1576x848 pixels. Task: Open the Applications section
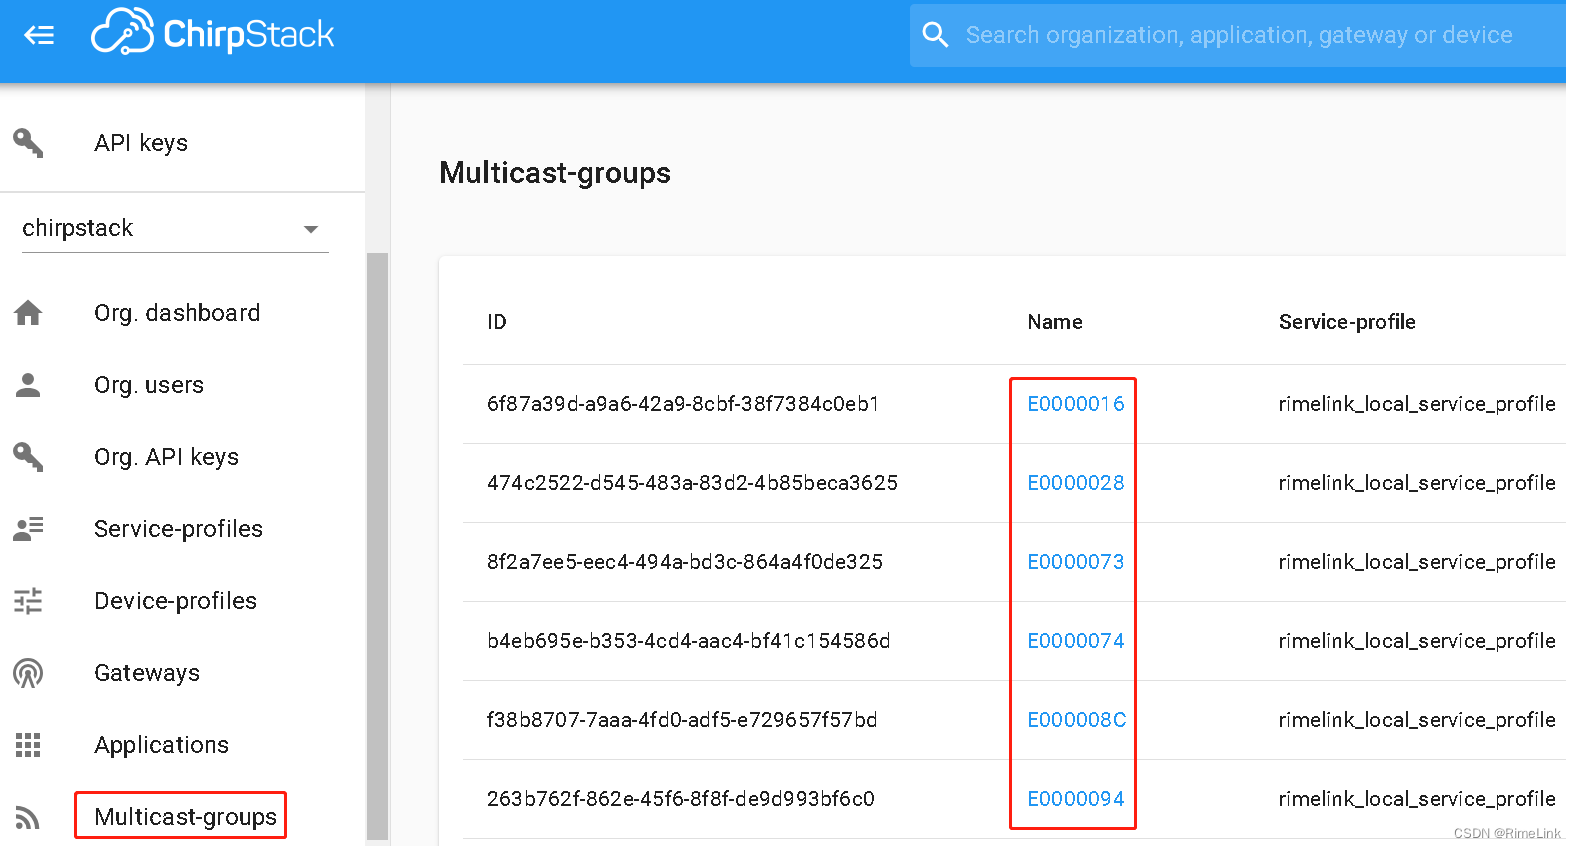pos(161,745)
